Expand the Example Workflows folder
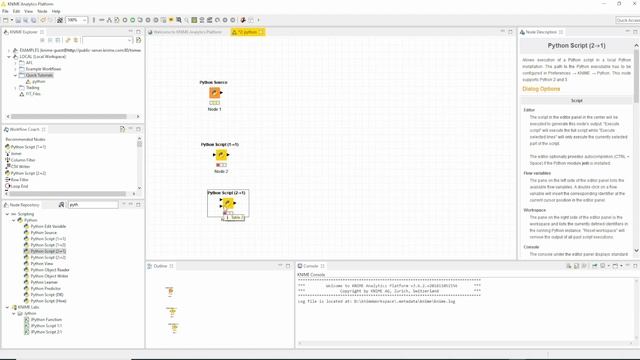This screenshot has width=640, height=360. [16, 69]
